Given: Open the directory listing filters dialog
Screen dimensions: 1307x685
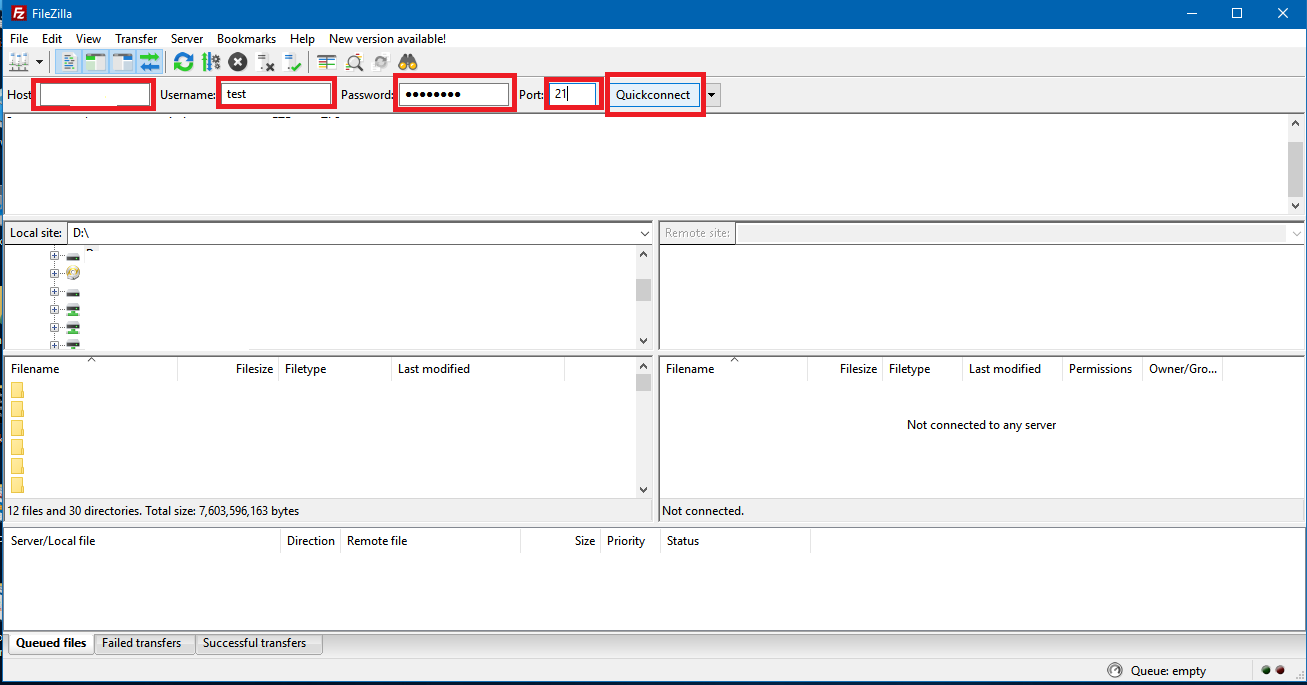Looking at the screenshot, I should click(326, 62).
